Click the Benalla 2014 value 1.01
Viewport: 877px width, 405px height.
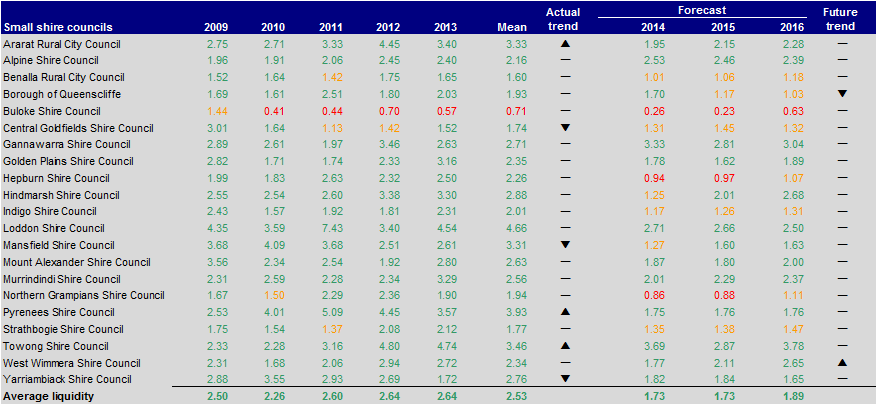[654, 77]
